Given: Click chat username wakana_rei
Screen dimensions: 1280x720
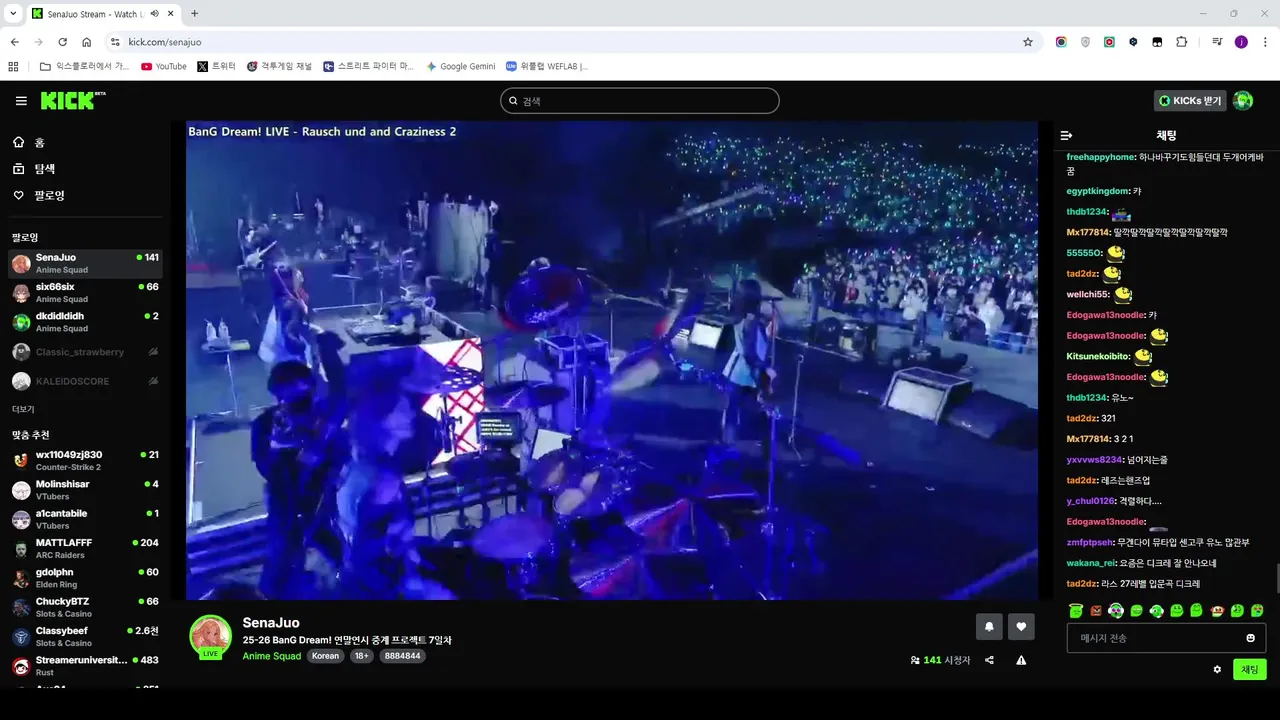Looking at the screenshot, I should click(1092, 563).
